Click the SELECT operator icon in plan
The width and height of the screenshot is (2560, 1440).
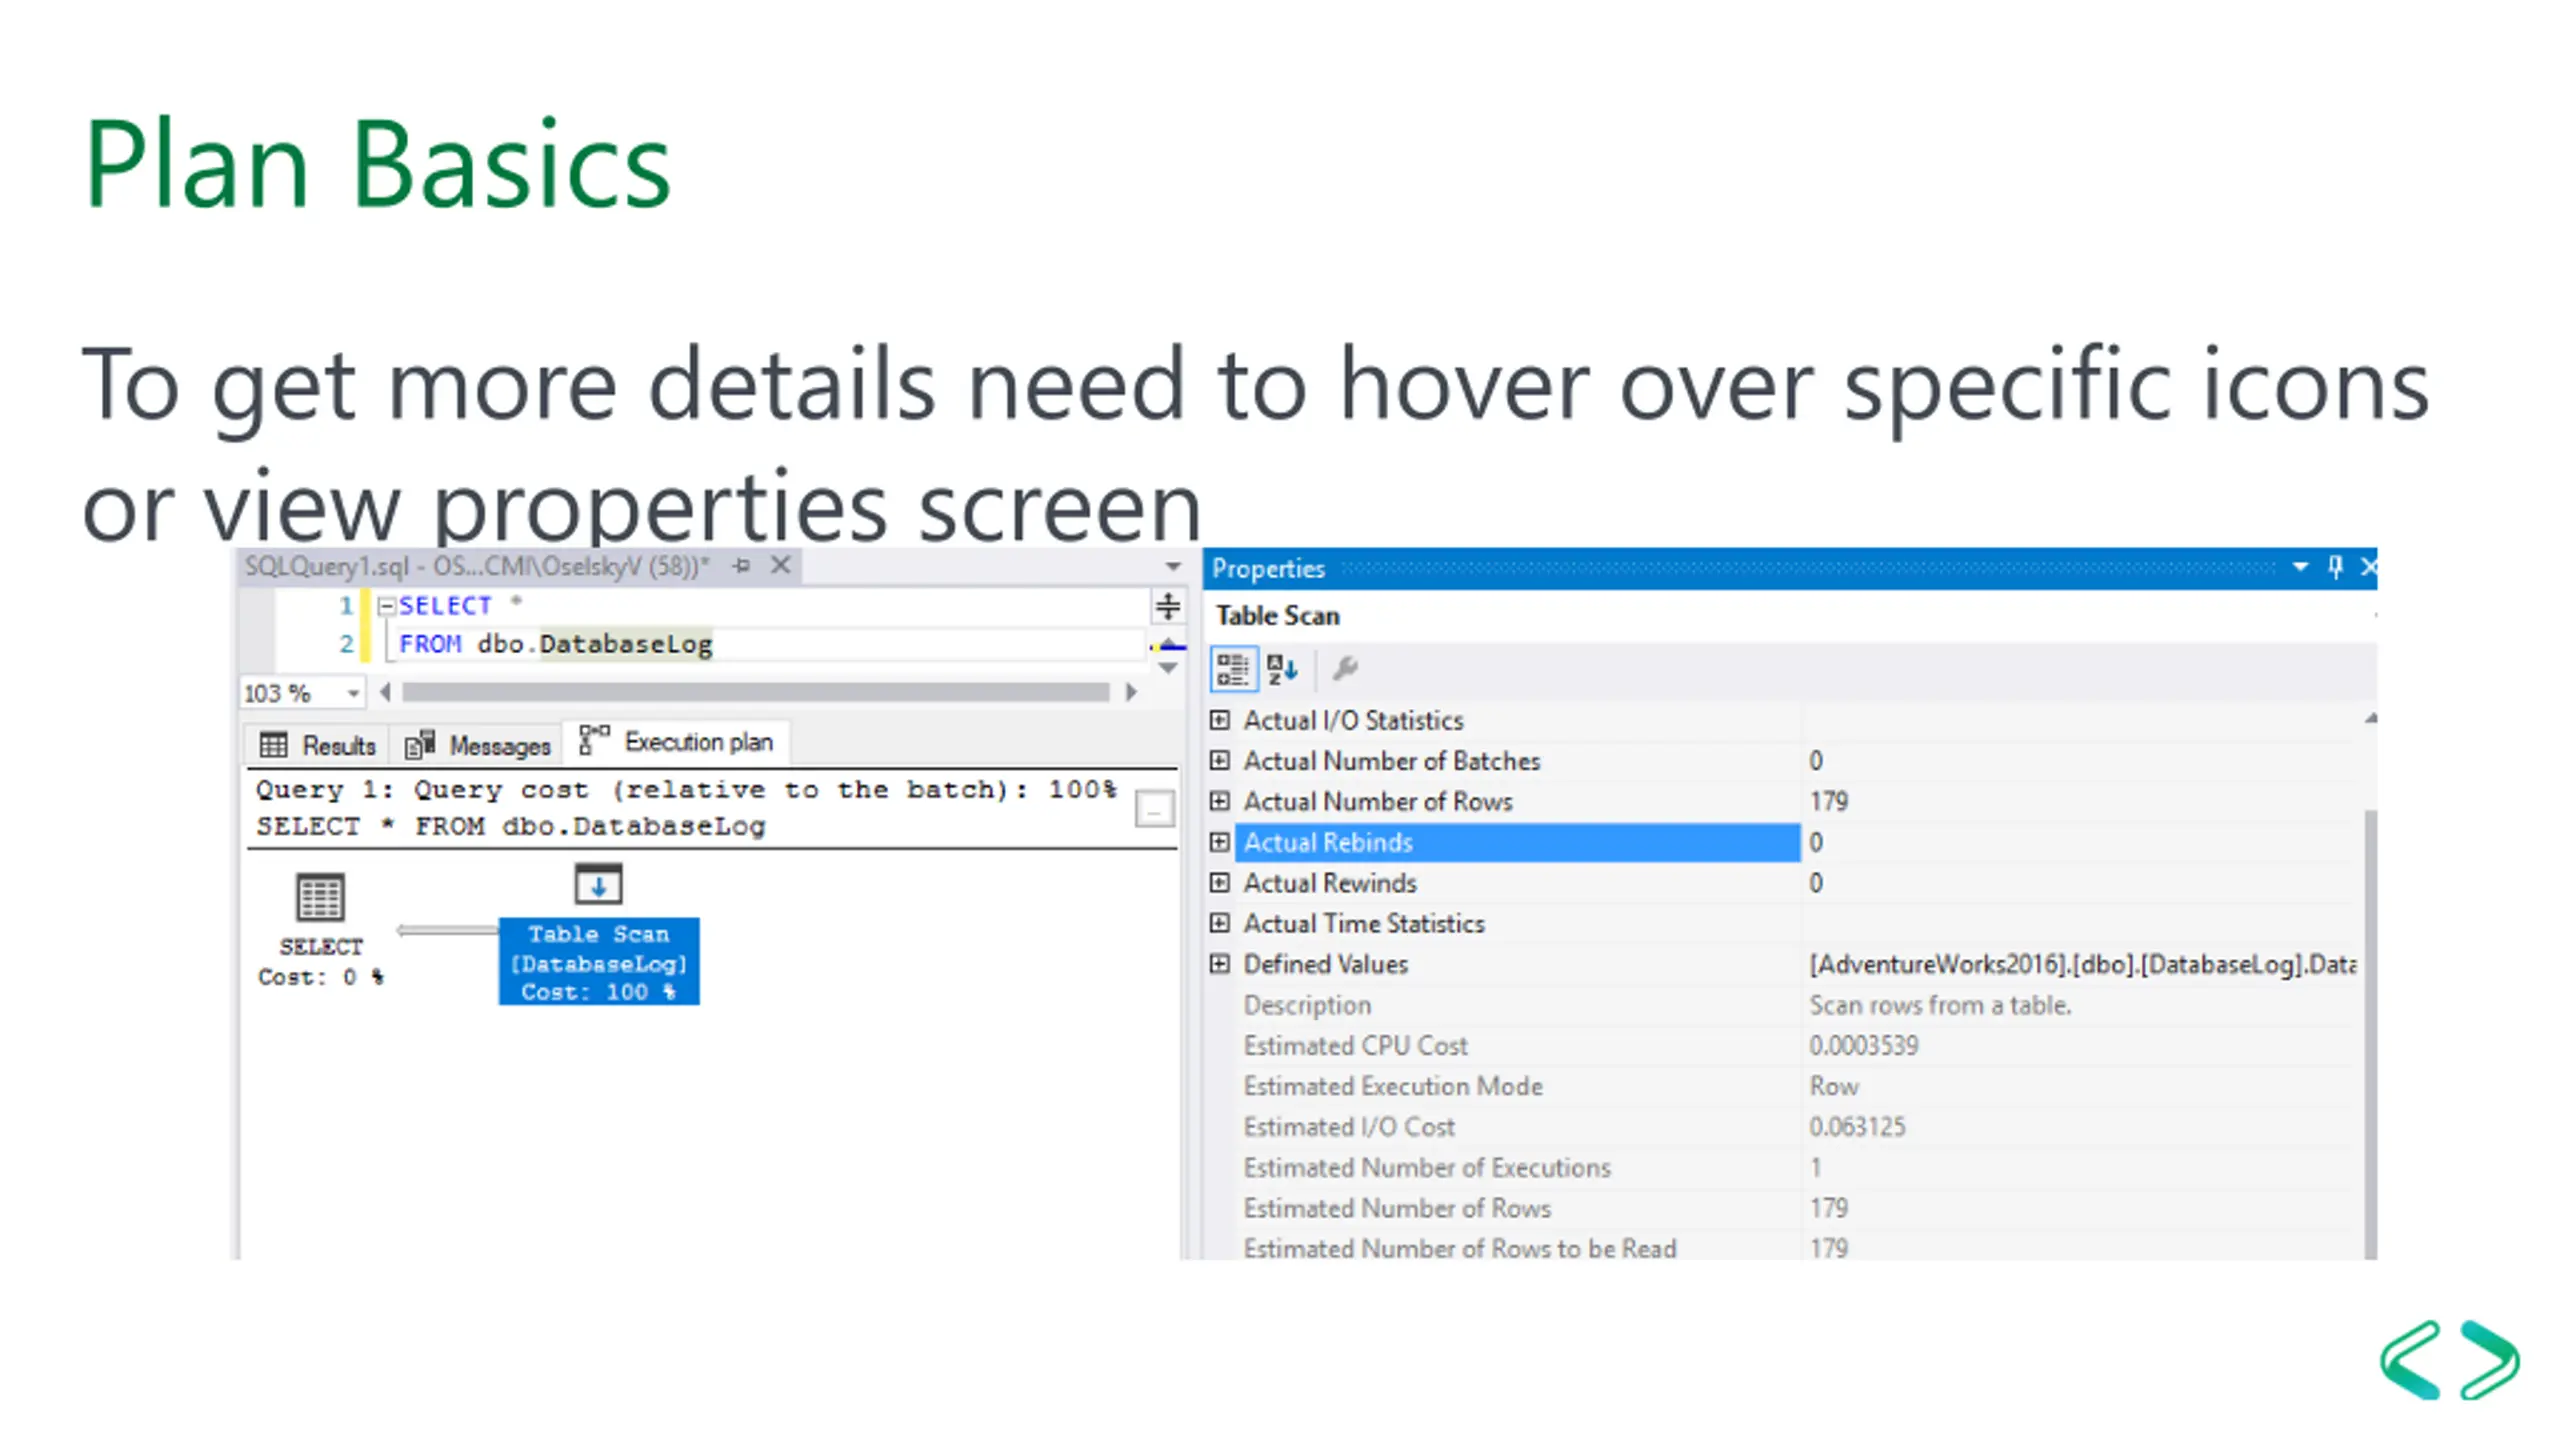pyautogui.click(x=320, y=897)
